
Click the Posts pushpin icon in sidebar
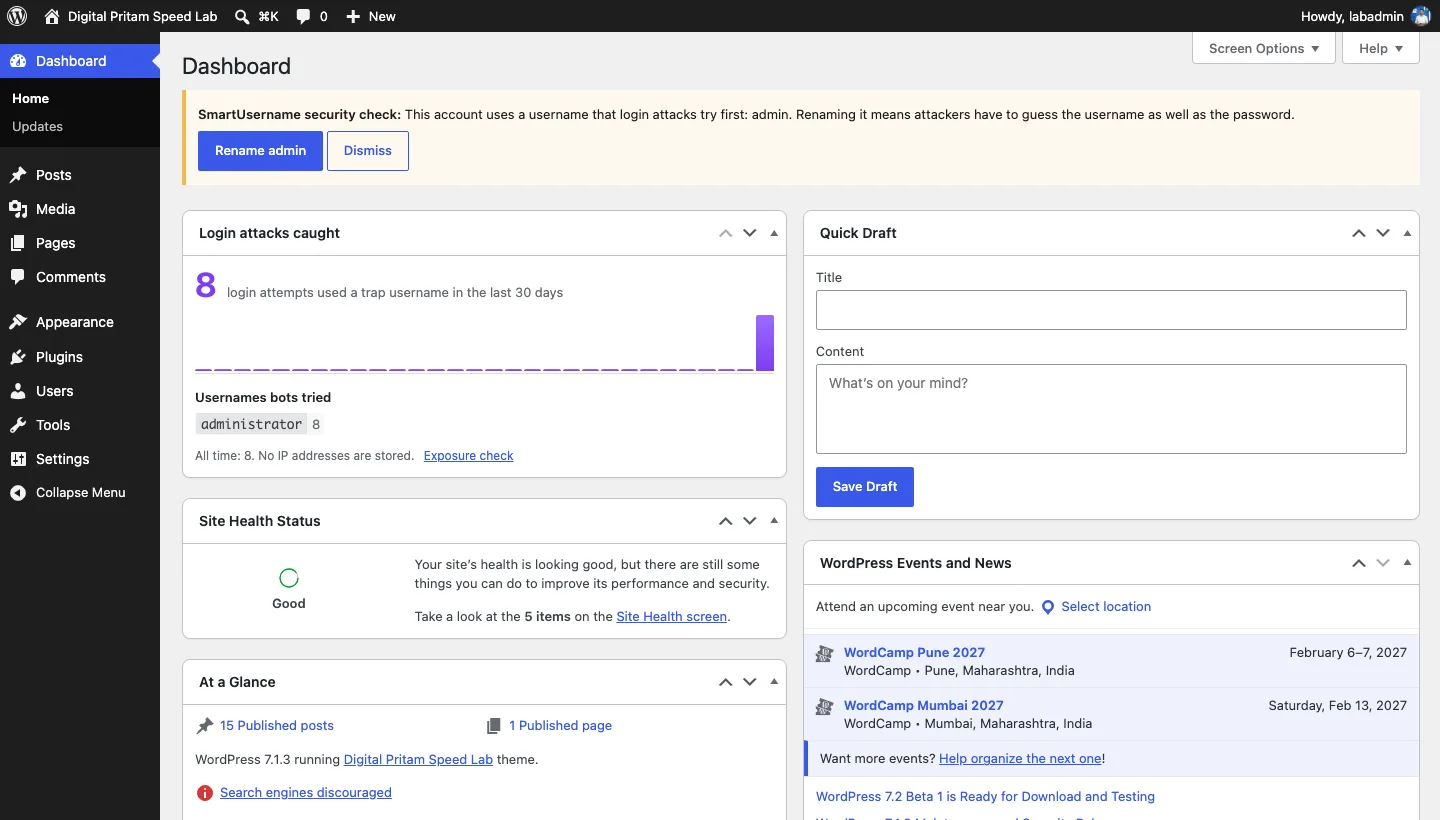pos(18,175)
